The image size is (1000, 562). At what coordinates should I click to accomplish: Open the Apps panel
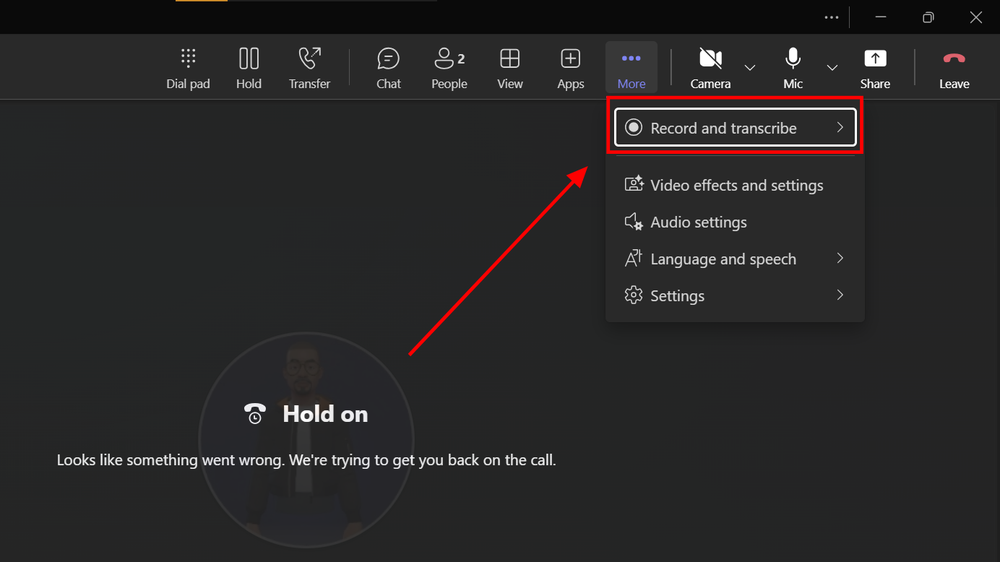tap(570, 68)
